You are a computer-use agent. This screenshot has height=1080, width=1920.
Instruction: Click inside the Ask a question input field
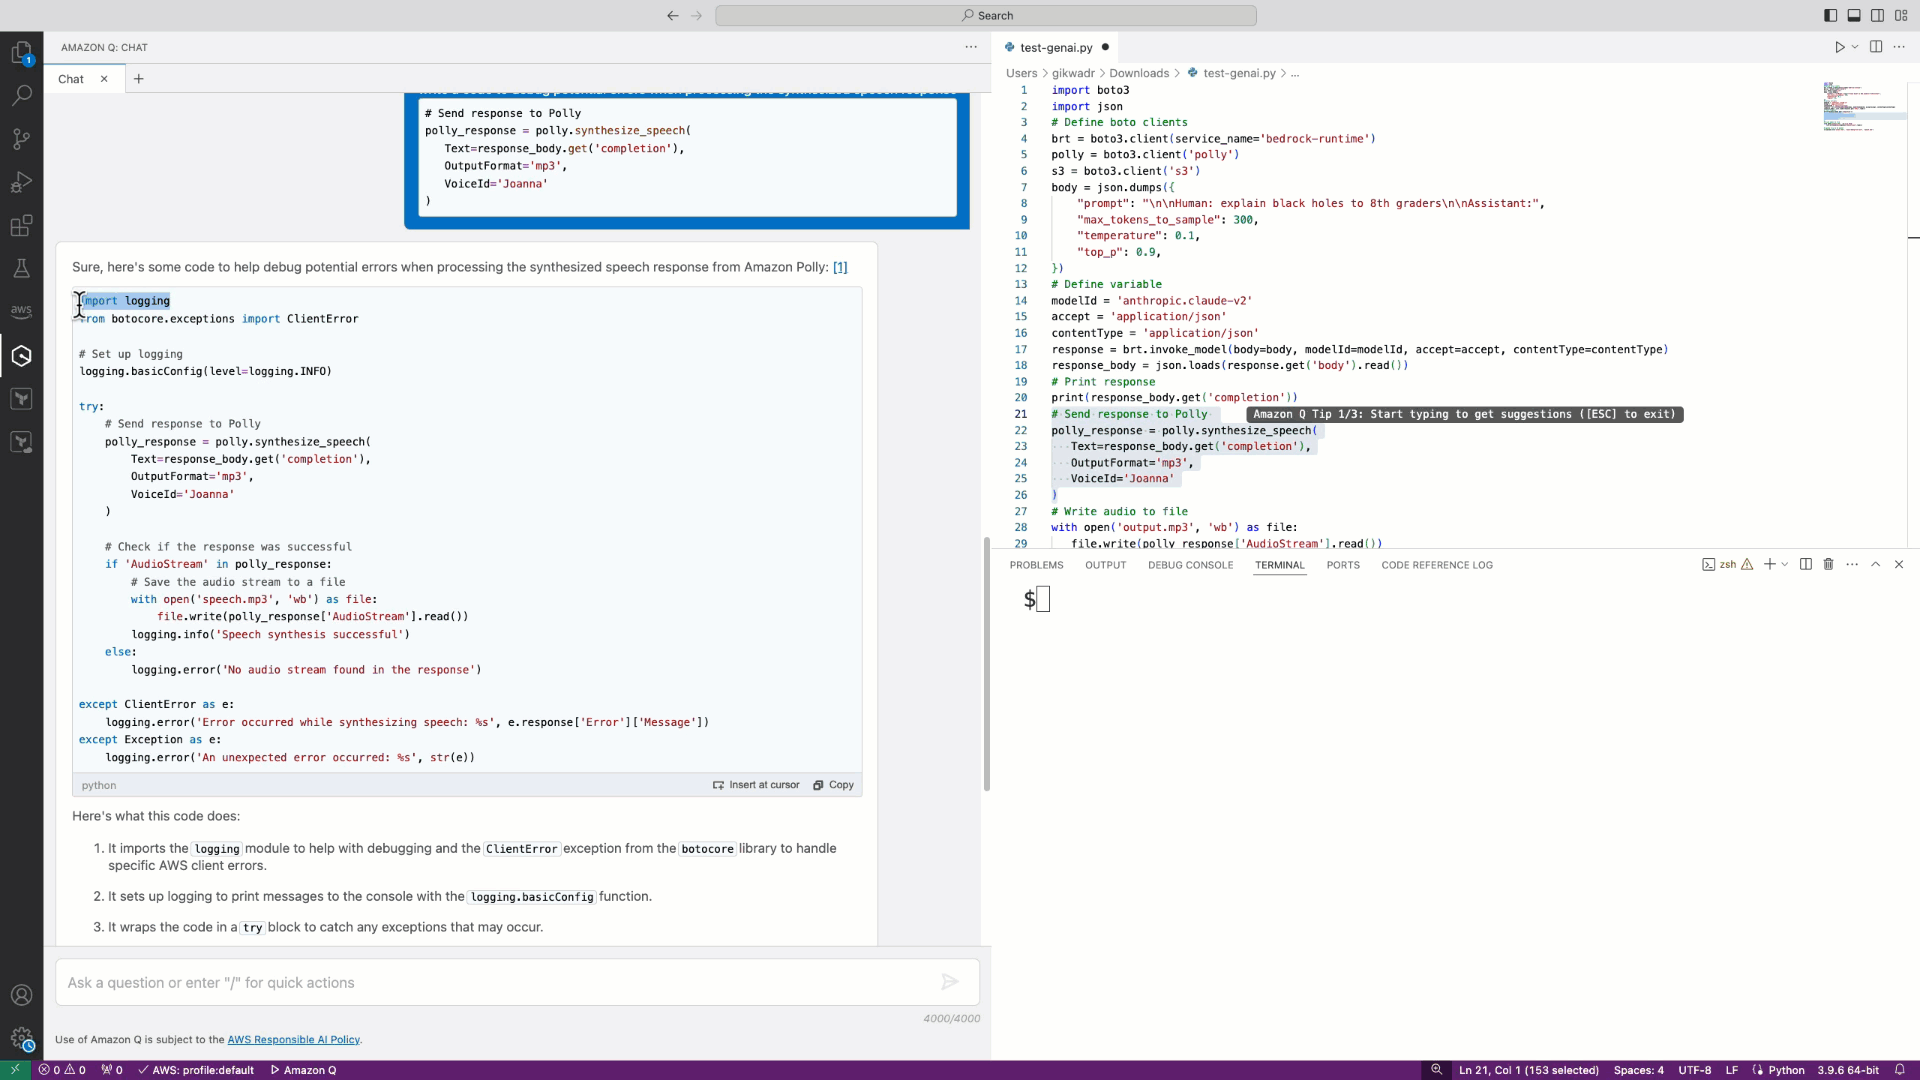click(x=500, y=983)
